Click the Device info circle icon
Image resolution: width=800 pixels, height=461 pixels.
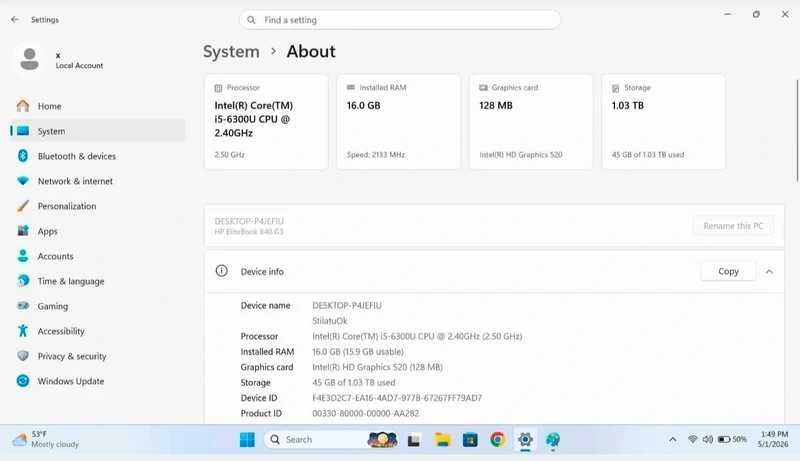coord(221,271)
